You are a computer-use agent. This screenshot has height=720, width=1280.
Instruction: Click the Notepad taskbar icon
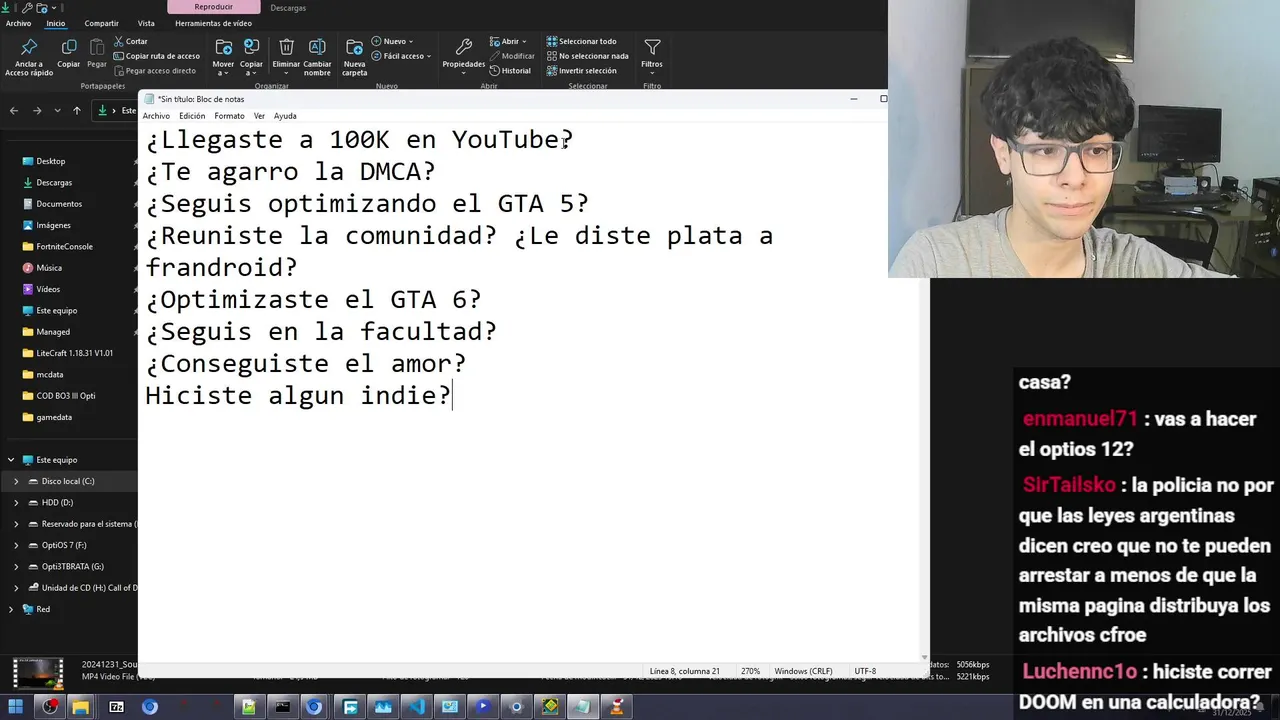[x=583, y=707]
